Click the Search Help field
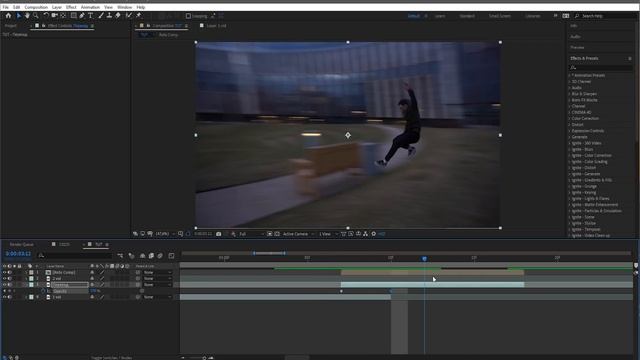The height and width of the screenshot is (360, 640). coord(604,16)
